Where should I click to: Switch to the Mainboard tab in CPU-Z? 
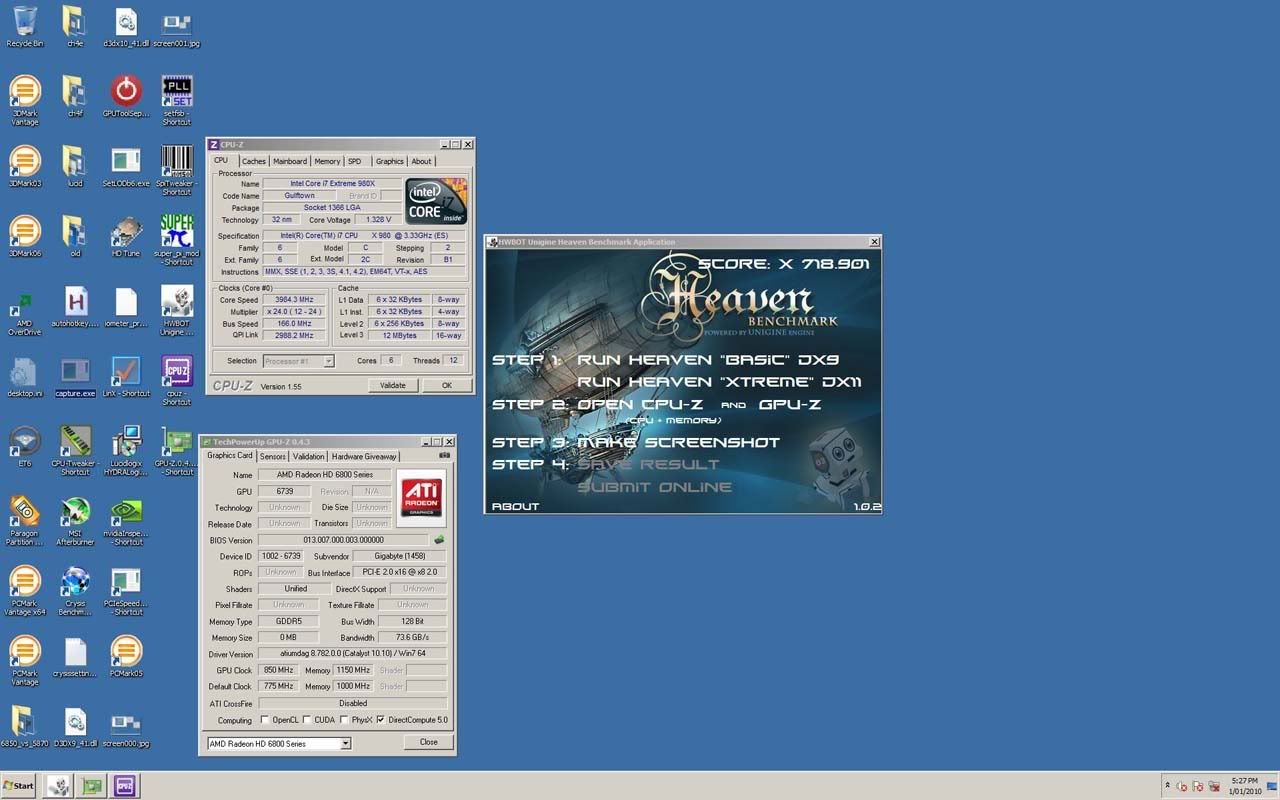[290, 161]
